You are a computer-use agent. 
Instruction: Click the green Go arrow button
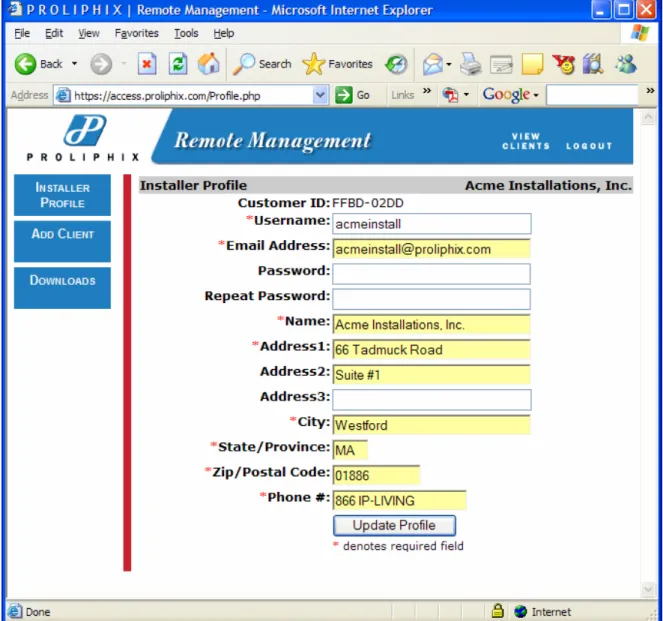point(344,95)
